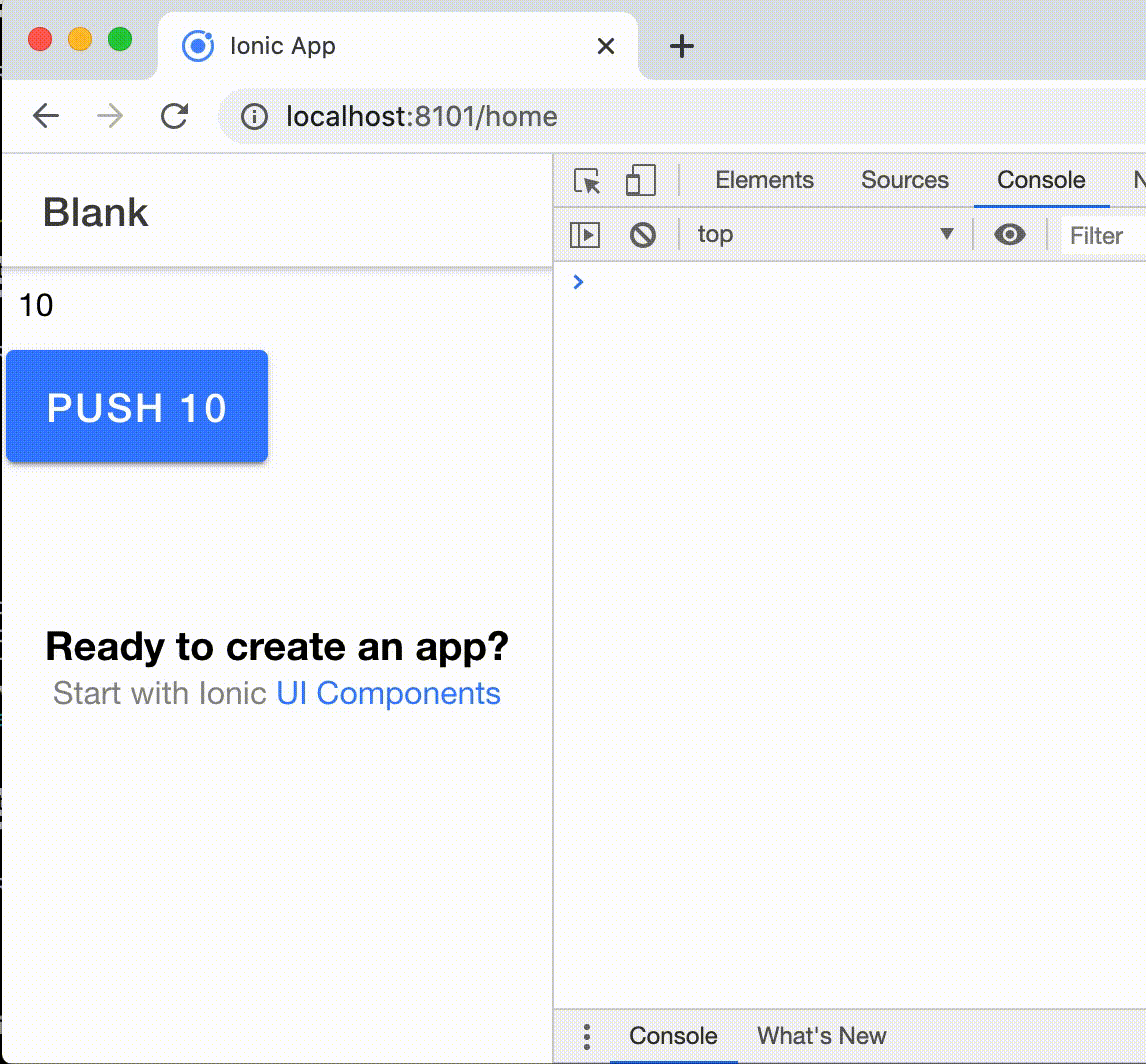Select the Ionic App browser tab
The height and width of the screenshot is (1064, 1146).
pos(398,45)
